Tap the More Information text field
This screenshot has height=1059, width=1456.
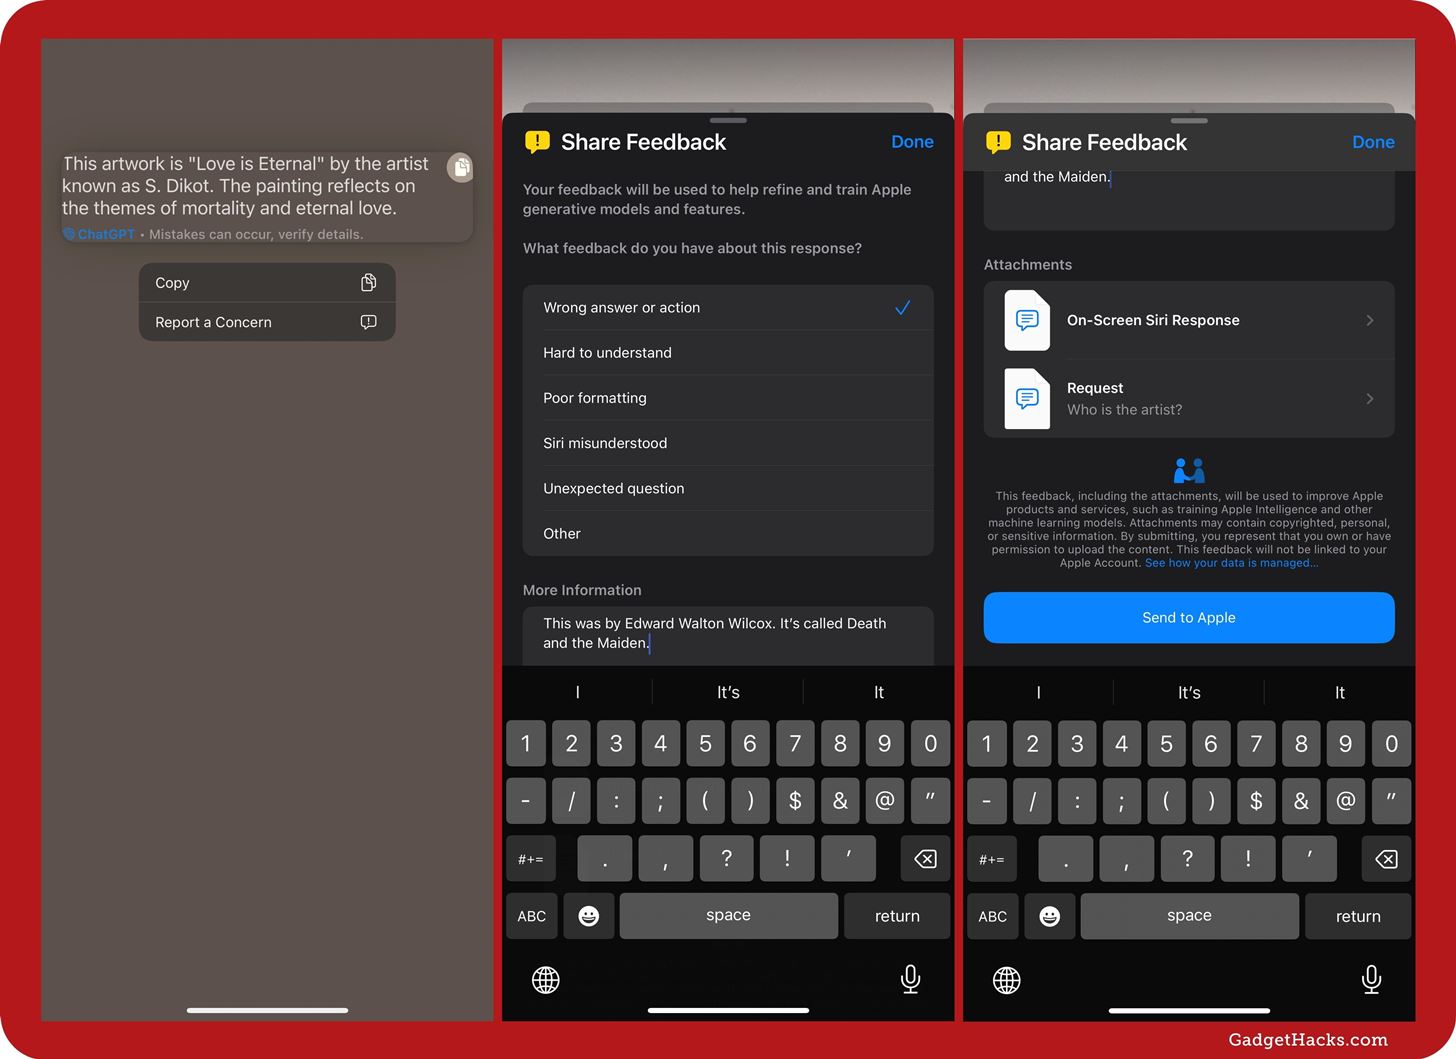(x=727, y=632)
